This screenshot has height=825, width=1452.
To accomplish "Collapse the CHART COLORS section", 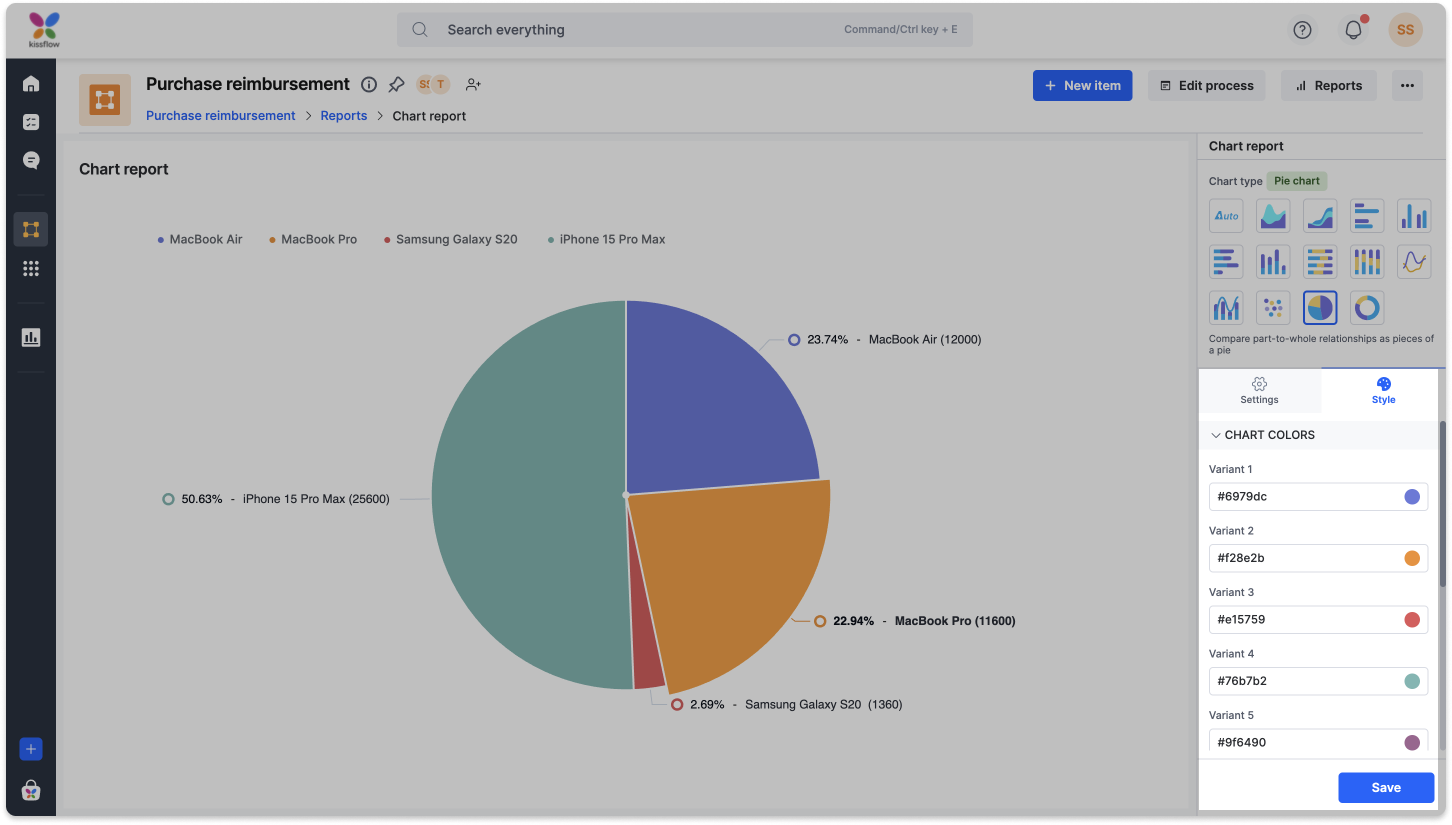I will 1318,435.
